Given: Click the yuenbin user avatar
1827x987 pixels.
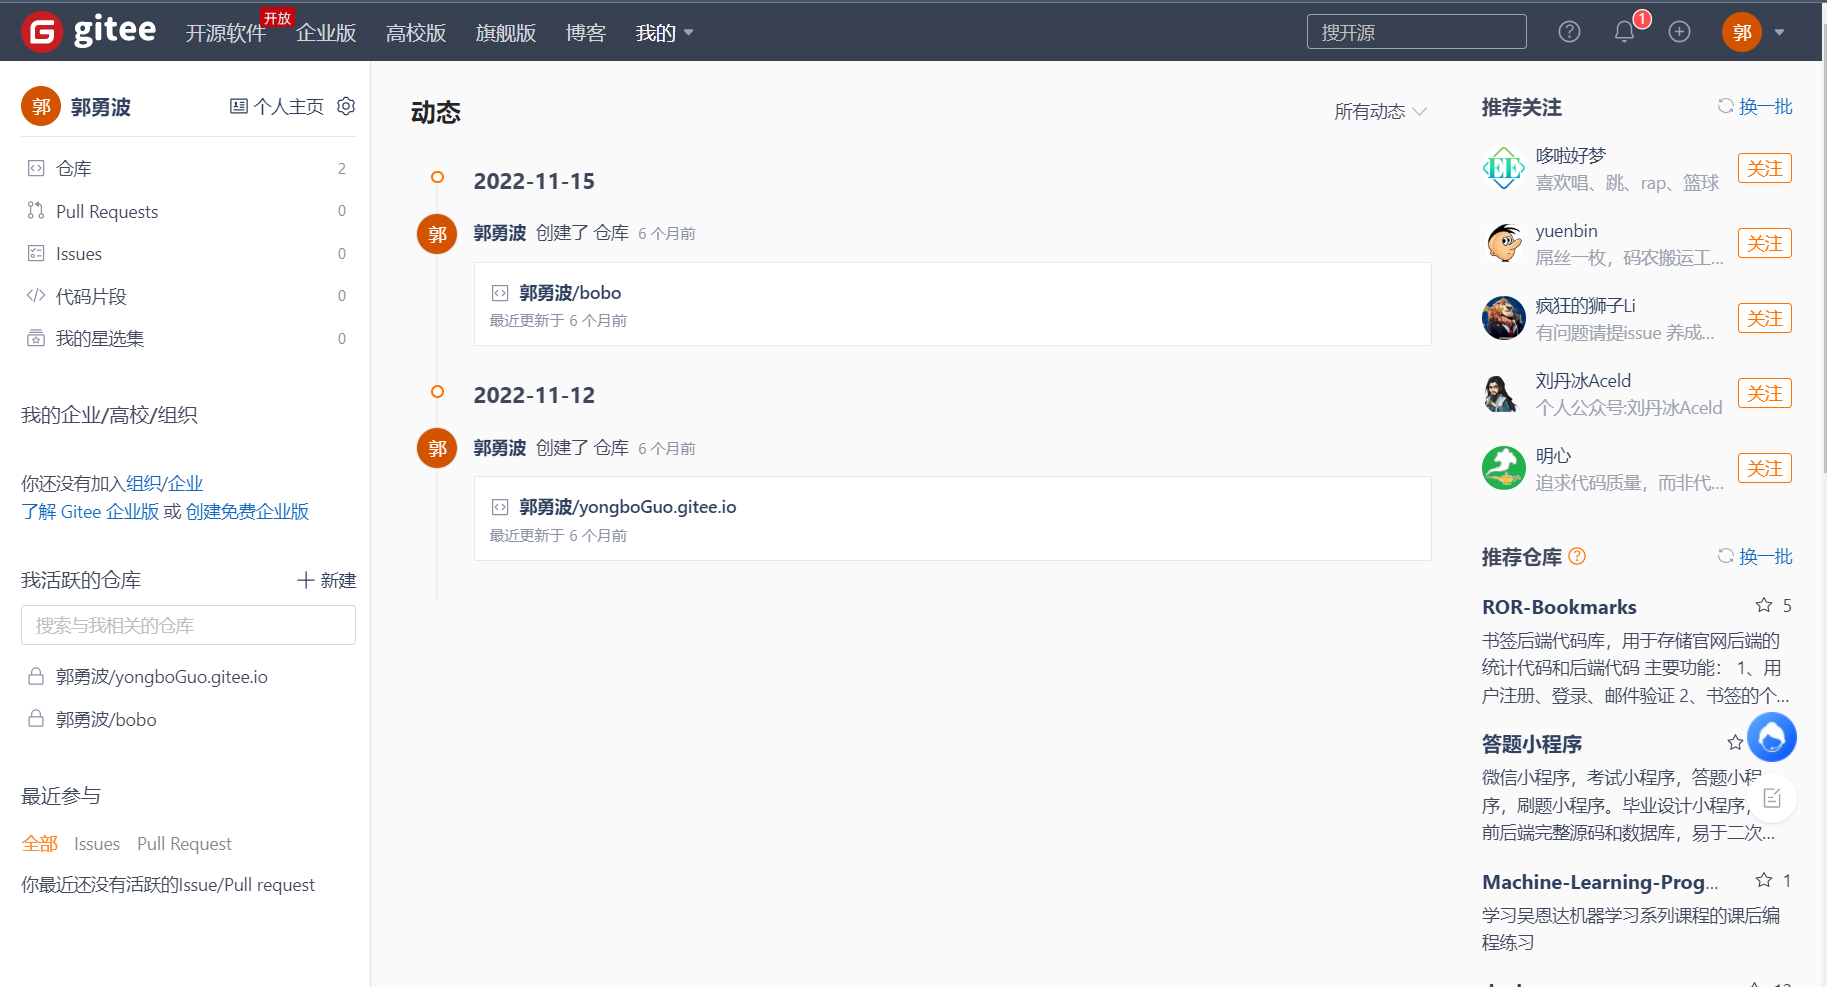Looking at the screenshot, I should (1503, 243).
